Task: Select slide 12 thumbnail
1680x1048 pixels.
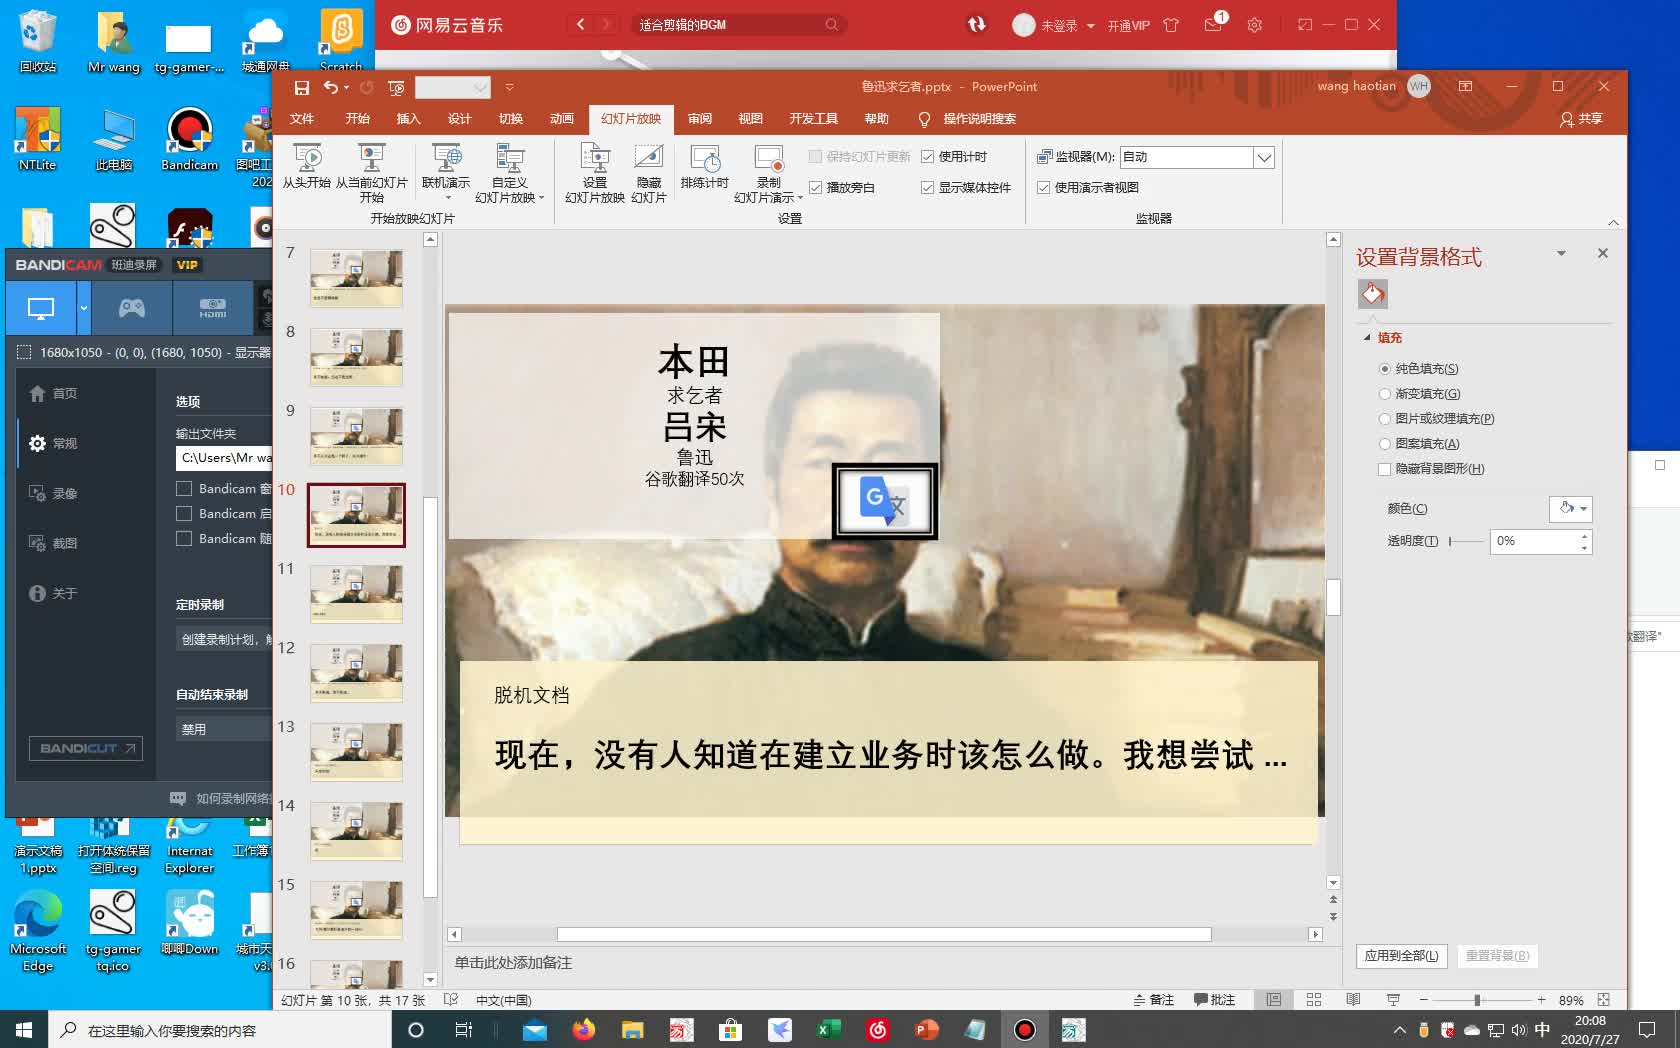Action: pyautogui.click(x=356, y=673)
